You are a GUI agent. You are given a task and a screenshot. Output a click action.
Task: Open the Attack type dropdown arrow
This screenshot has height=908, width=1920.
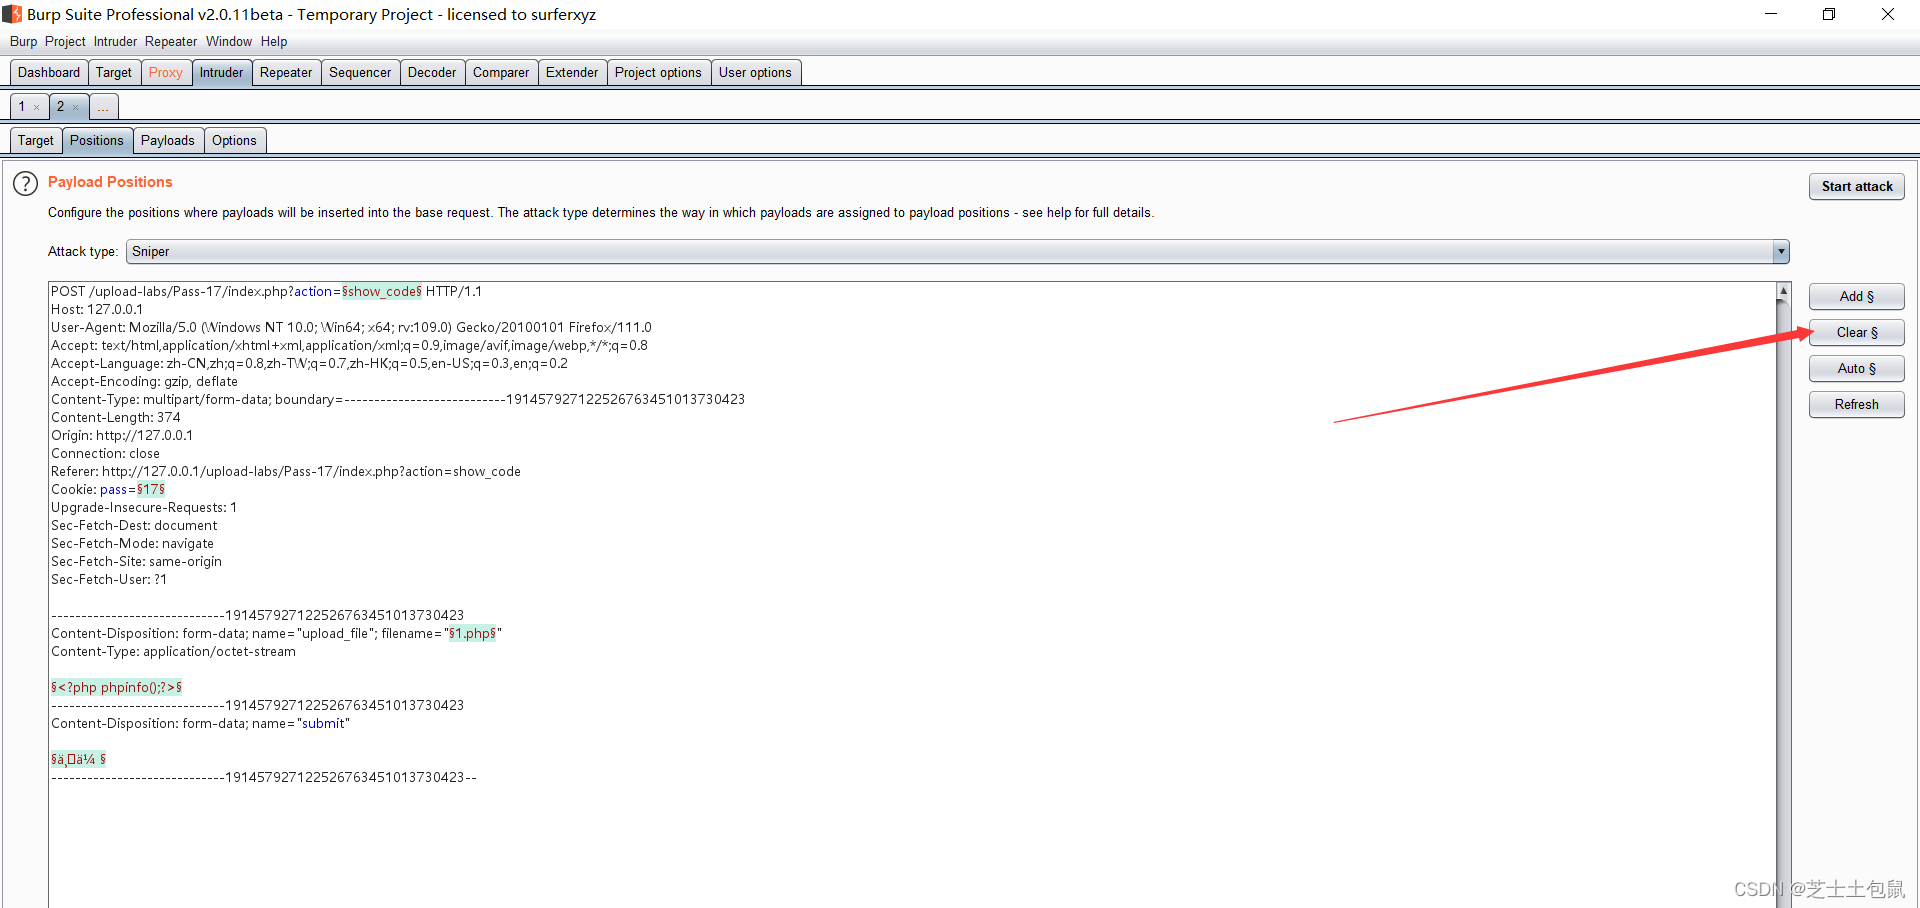click(x=1781, y=252)
